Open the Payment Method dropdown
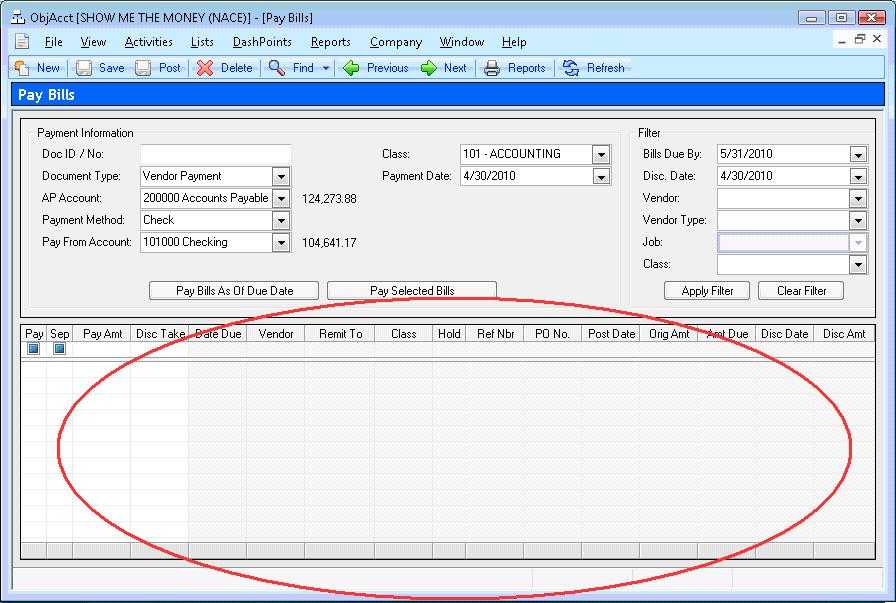The image size is (896, 603). tap(281, 220)
